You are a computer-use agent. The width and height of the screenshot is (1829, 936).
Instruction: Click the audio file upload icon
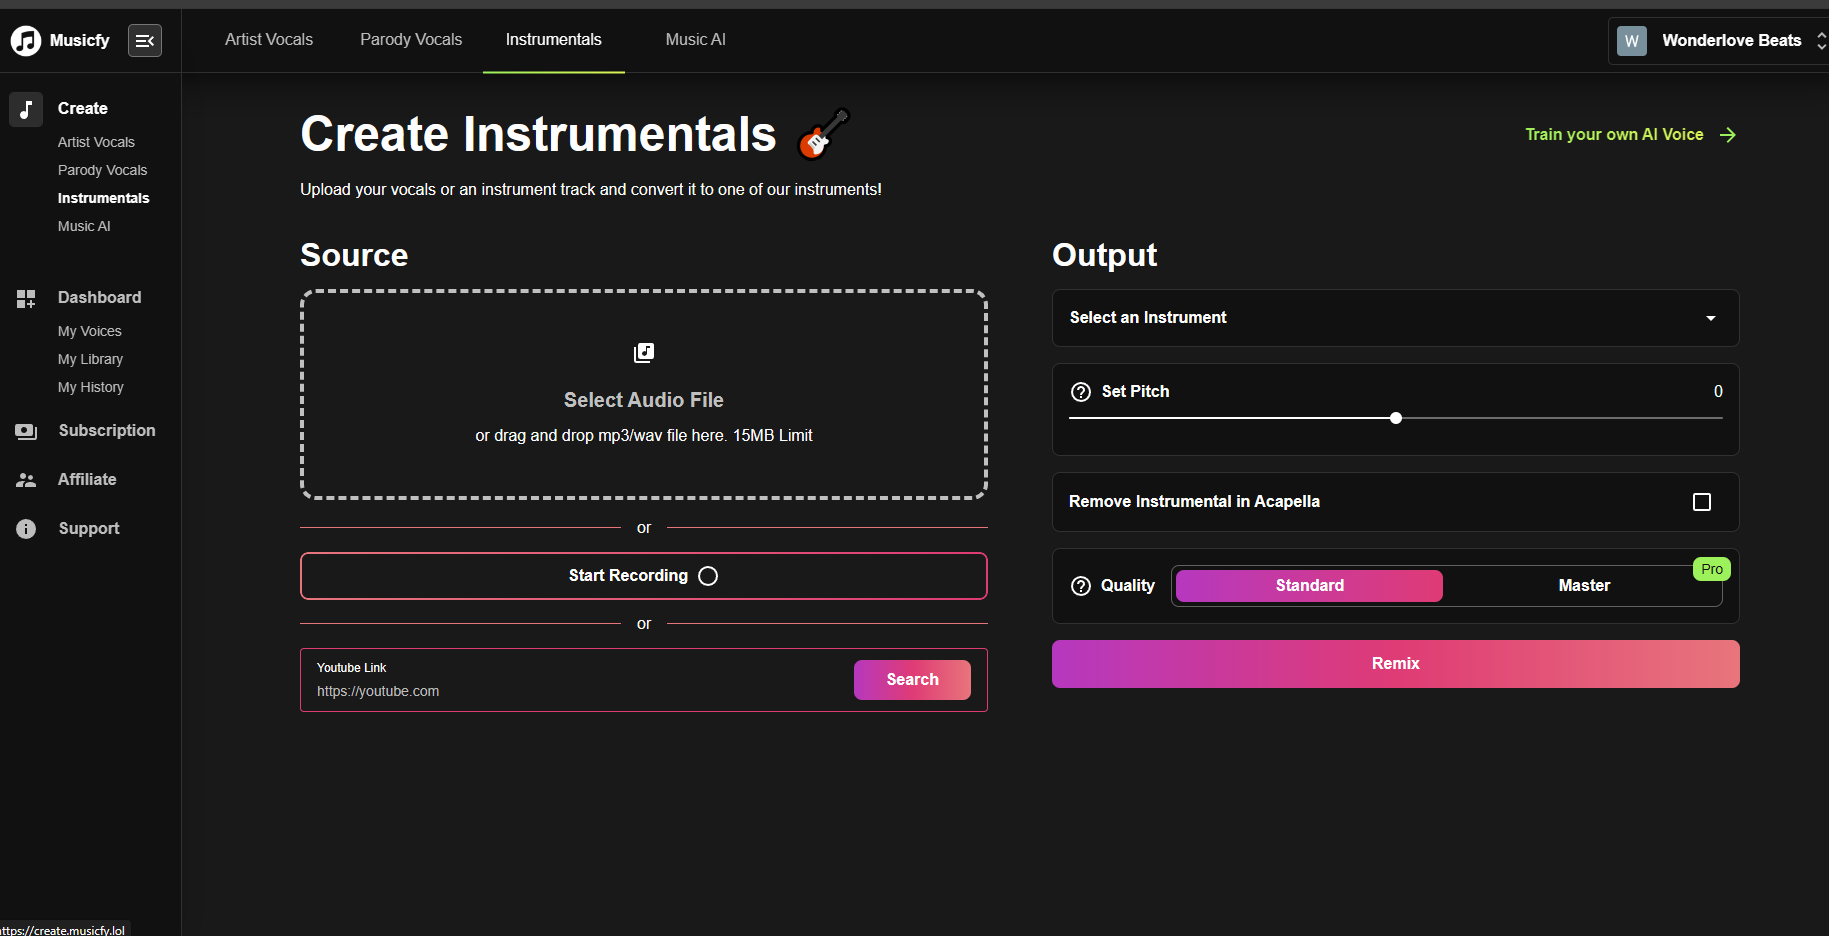(644, 353)
